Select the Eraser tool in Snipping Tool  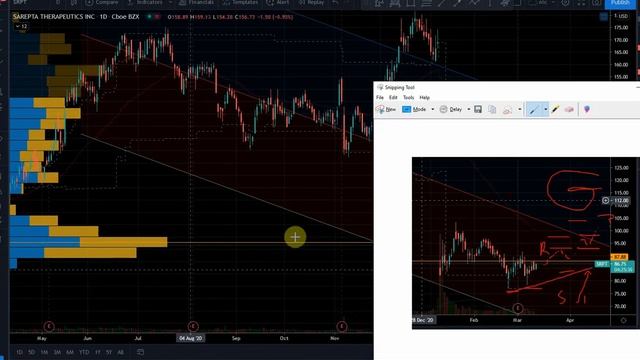tap(569, 109)
